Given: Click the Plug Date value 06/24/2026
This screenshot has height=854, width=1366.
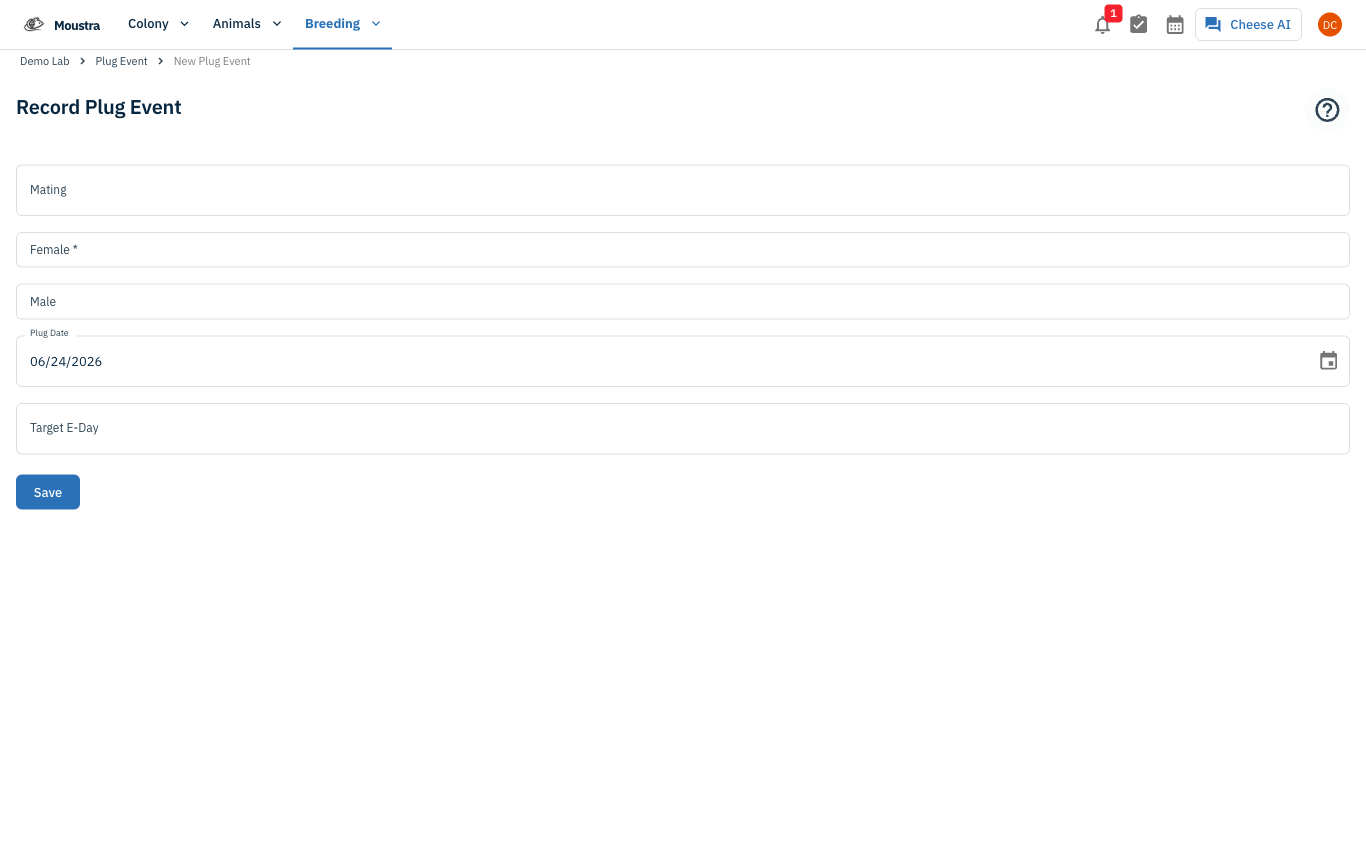Looking at the screenshot, I should 66,362.
